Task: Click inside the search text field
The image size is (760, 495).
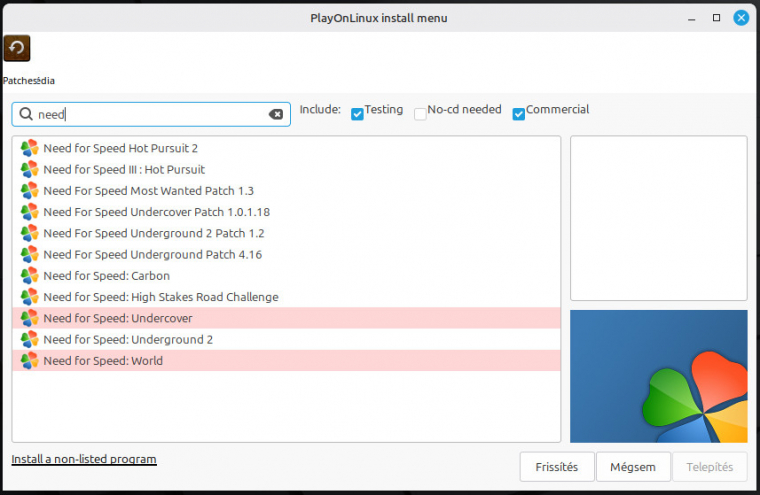Action: [x=150, y=114]
